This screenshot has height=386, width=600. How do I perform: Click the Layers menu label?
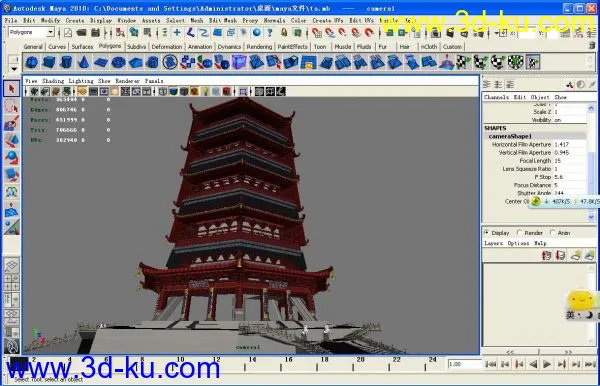[x=493, y=243]
